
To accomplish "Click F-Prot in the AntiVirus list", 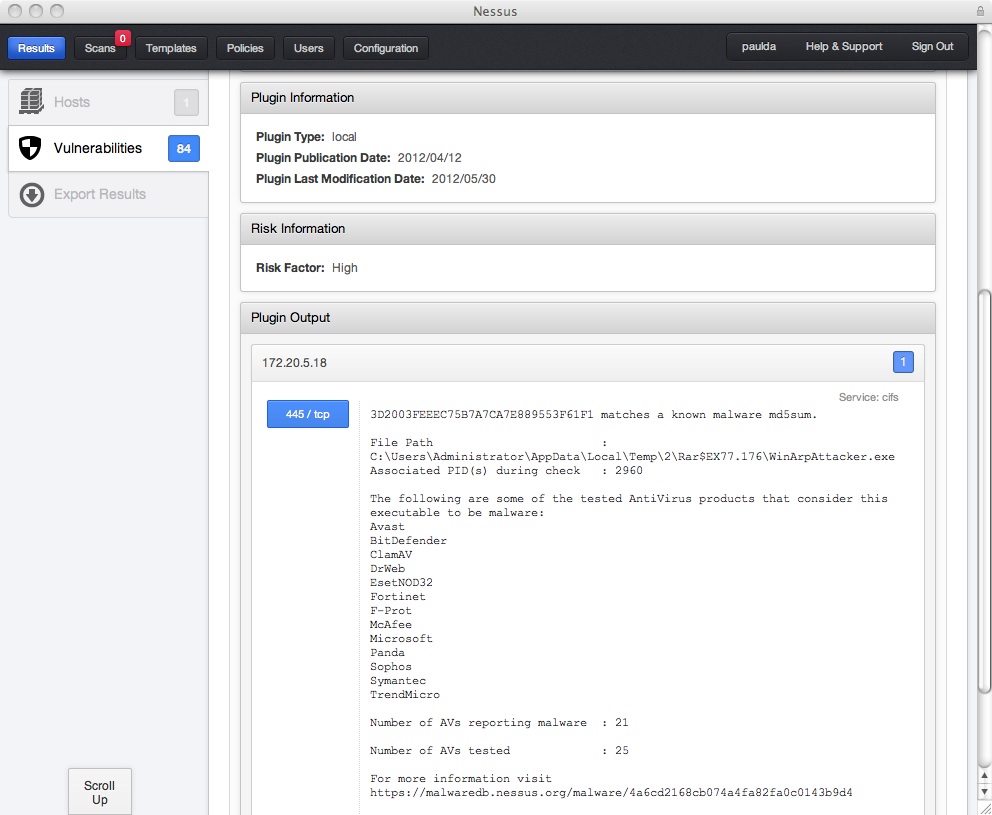I will pos(391,611).
